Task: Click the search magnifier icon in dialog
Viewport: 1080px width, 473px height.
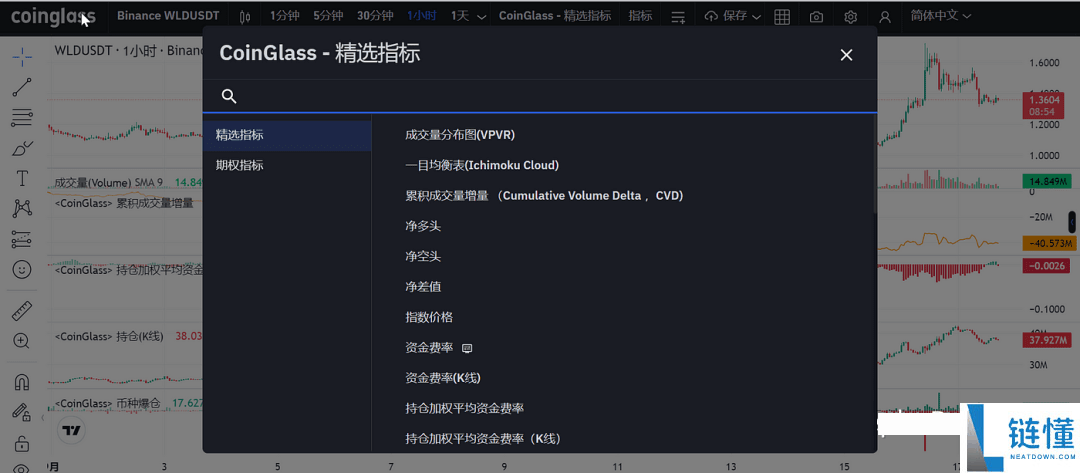Action: 229,96
